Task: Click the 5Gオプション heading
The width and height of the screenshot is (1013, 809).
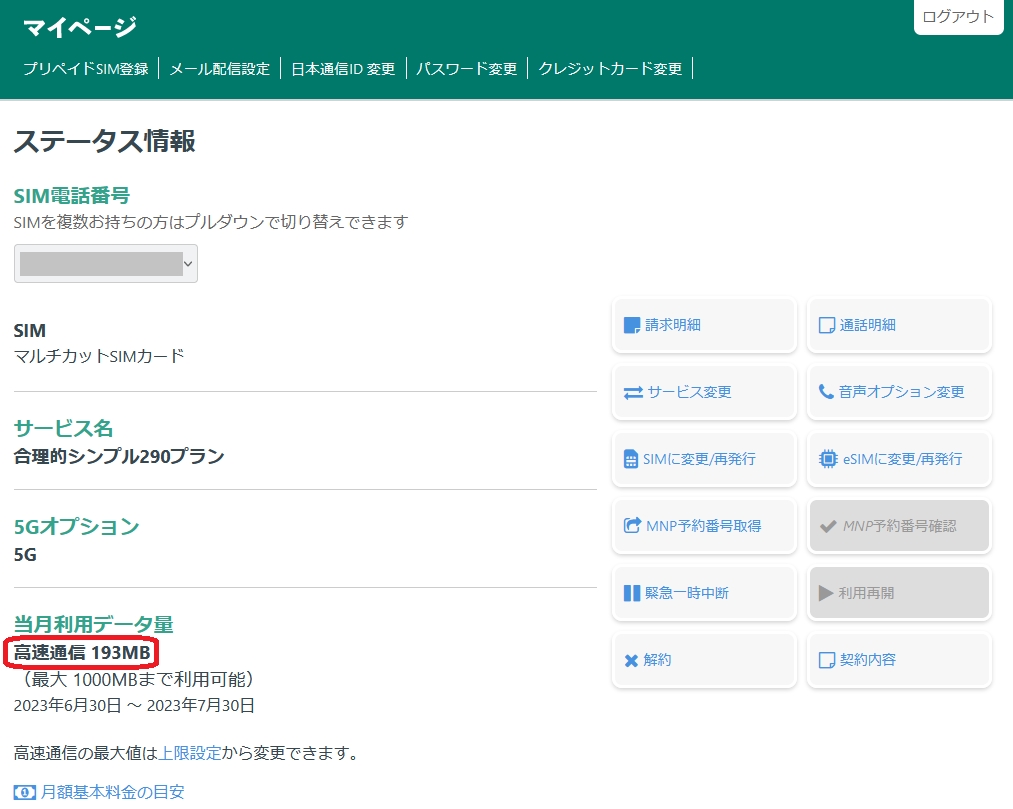Action: [x=76, y=527]
